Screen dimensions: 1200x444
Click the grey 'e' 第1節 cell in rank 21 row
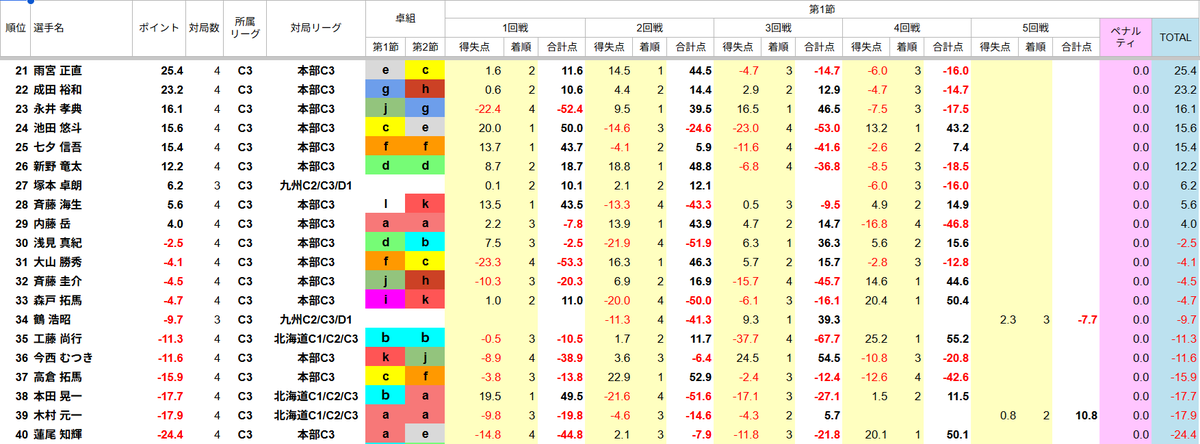pos(385,71)
